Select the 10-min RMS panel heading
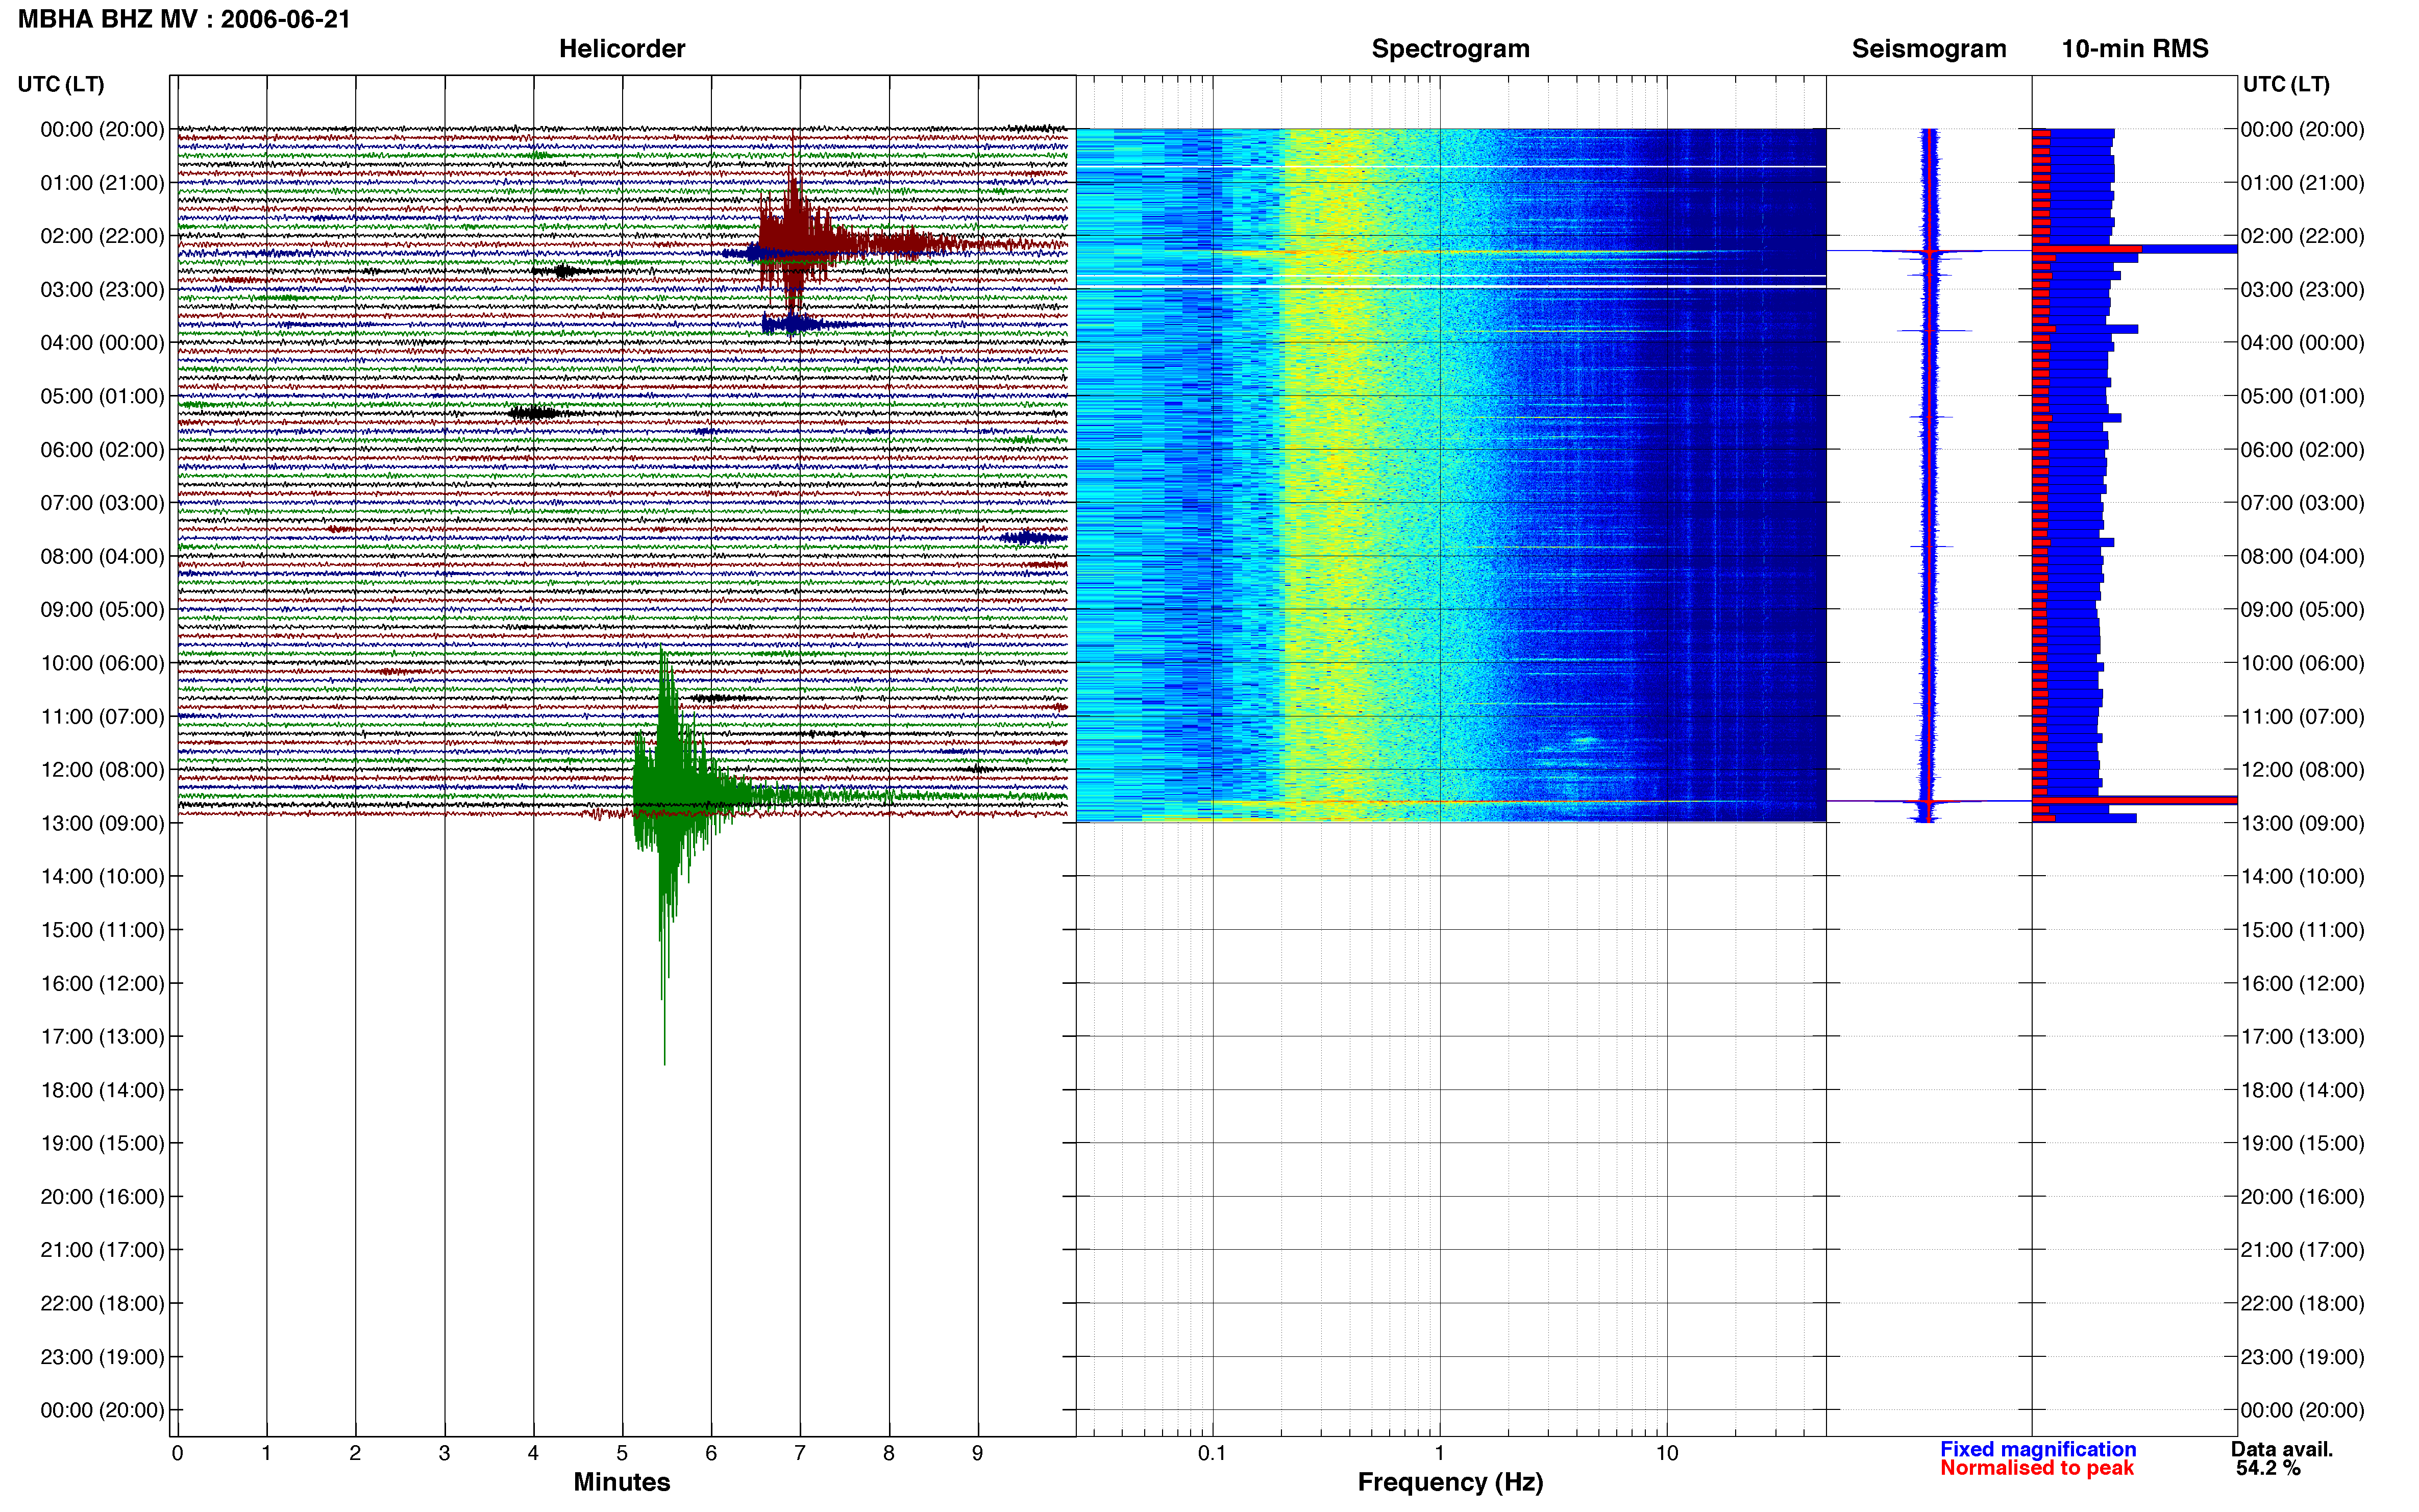2419x1512 pixels. [2135, 49]
